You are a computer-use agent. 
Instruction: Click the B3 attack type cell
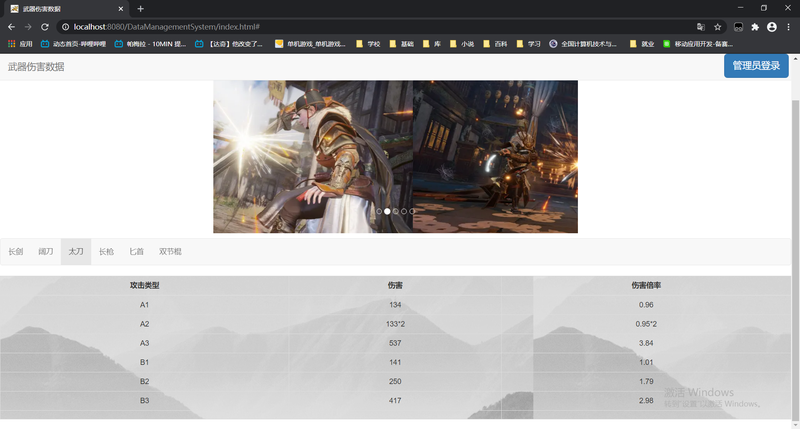(x=144, y=400)
